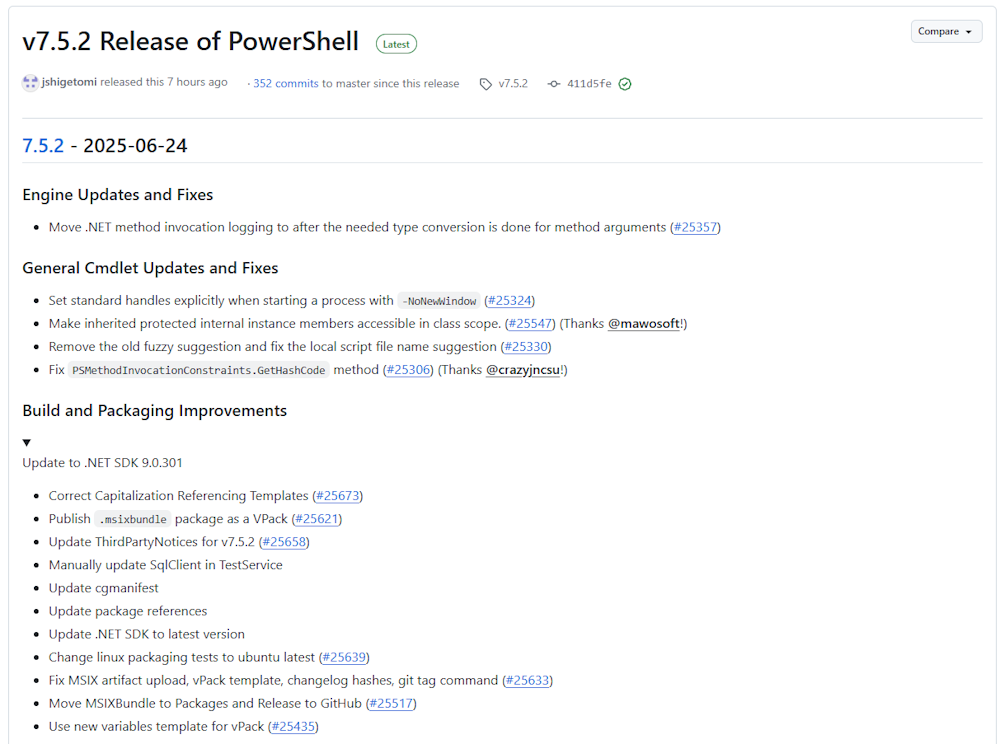Open pull request #25547
1000x744 pixels.
pos(530,323)
